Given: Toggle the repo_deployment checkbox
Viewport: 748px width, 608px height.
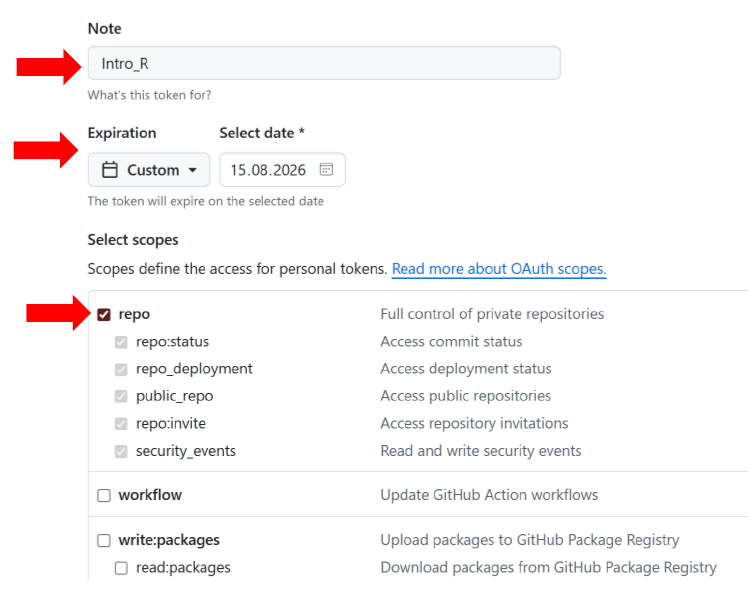Looking at the screenshot, I should pyautogui.click(x=121, y=369).
